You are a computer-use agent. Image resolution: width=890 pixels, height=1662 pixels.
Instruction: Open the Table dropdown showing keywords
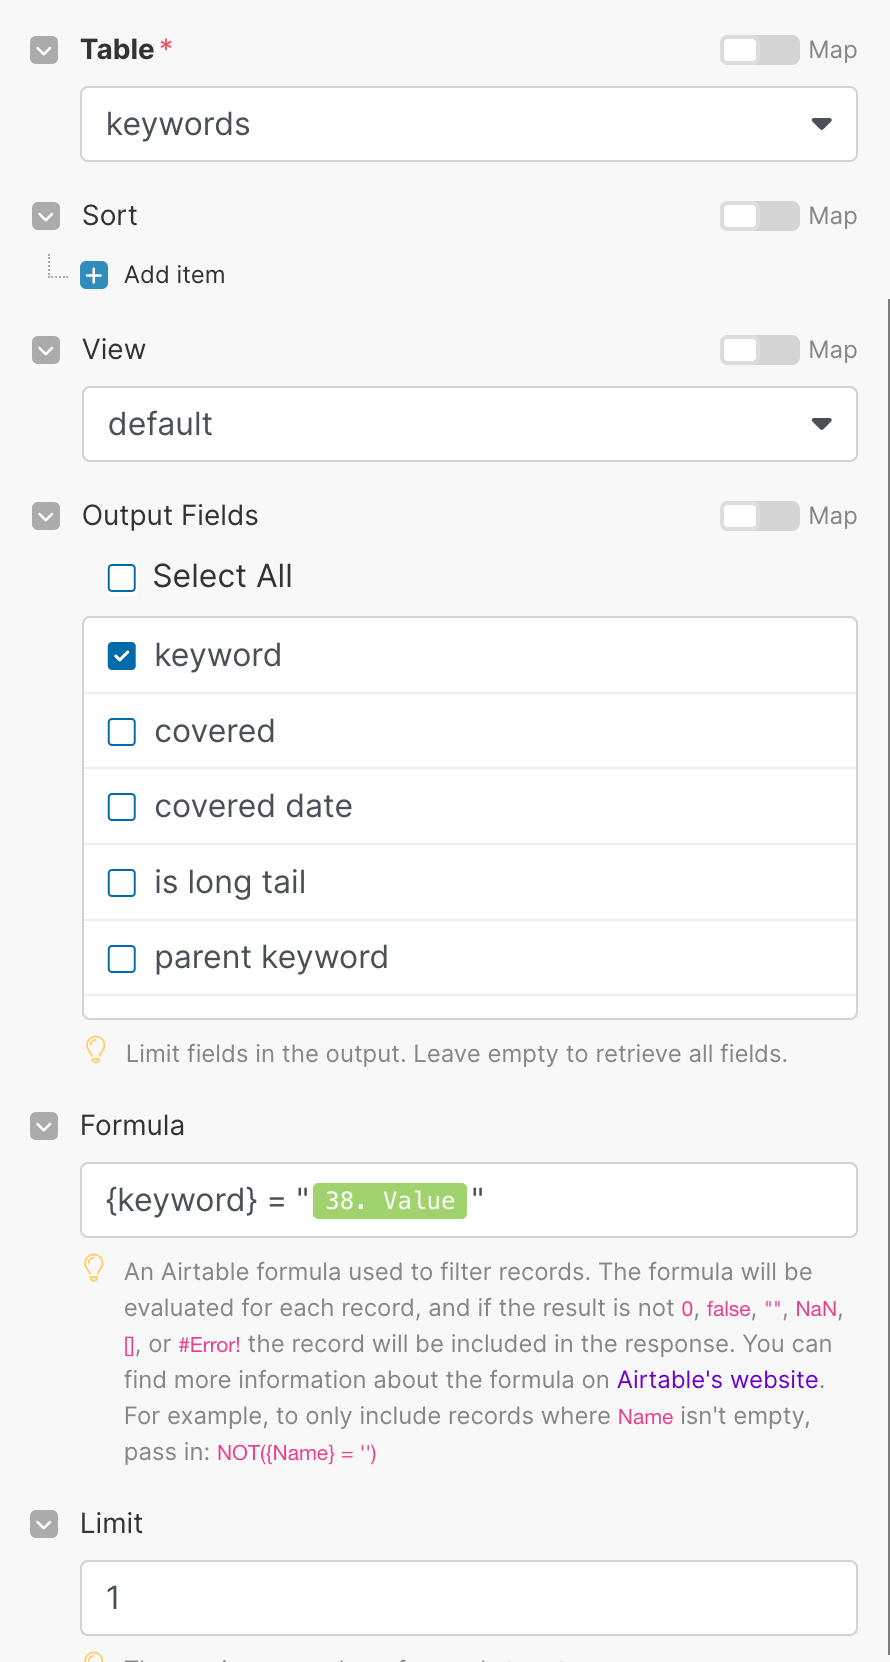pyautogui.click(x=468, y=124)
